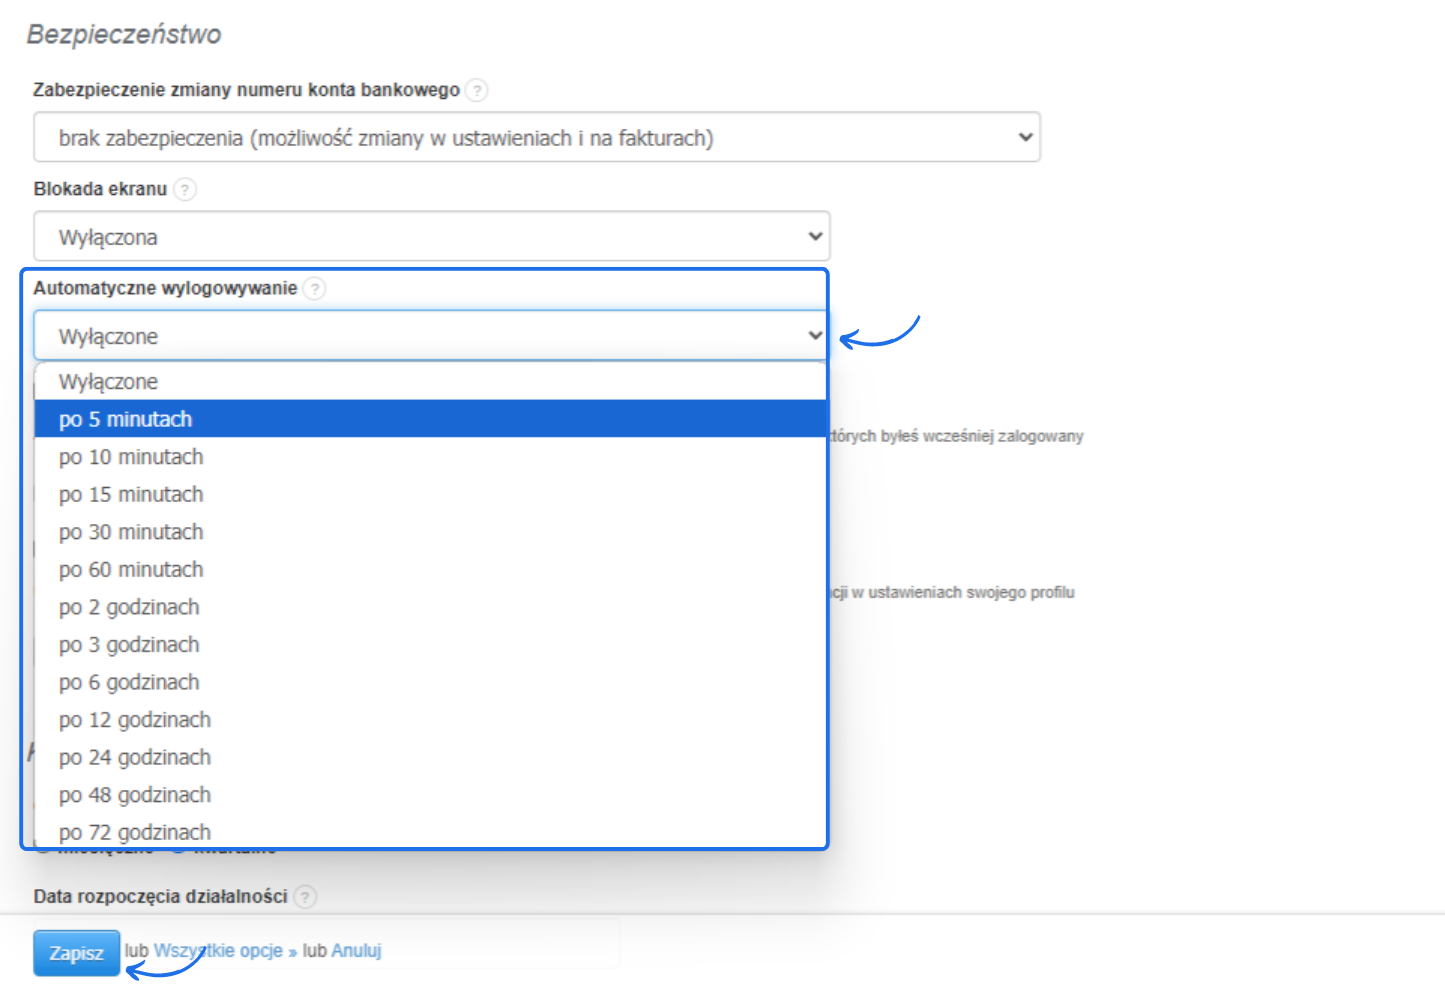Select po 72 godzinach from list
Screen dimensions: 1445x994
click(431, 831)
